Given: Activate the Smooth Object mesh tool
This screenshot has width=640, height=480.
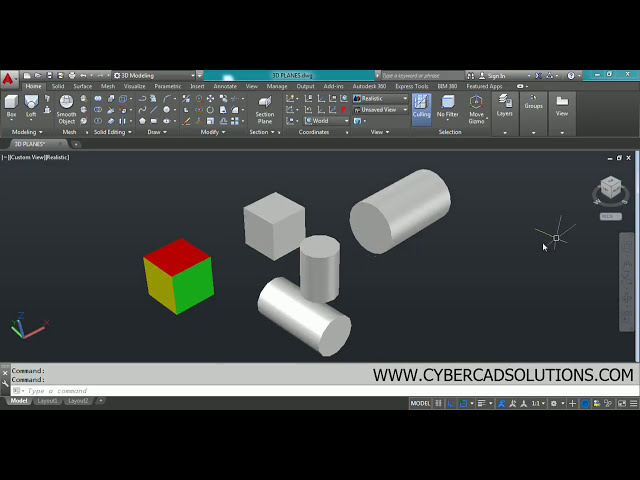Looking at the screenshot, I should [x=66, y=107].
